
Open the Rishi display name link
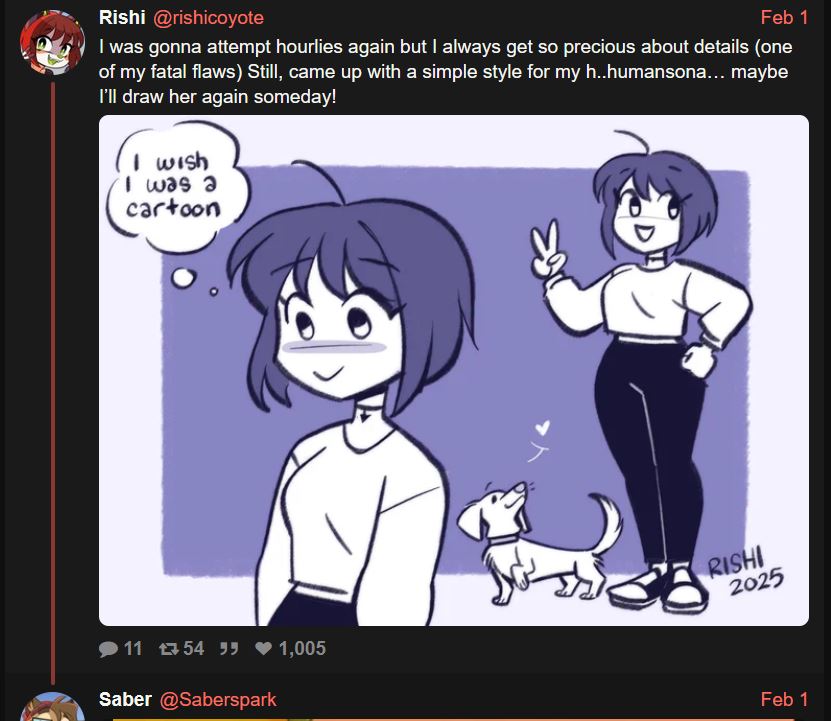[122, 17]
